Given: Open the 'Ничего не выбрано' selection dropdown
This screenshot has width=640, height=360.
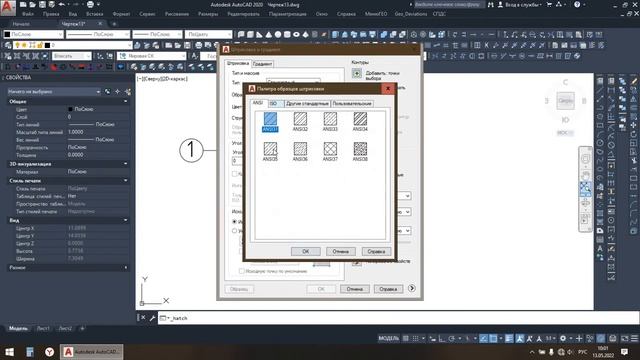Looking at the screenshot, I should pos(53,92).
